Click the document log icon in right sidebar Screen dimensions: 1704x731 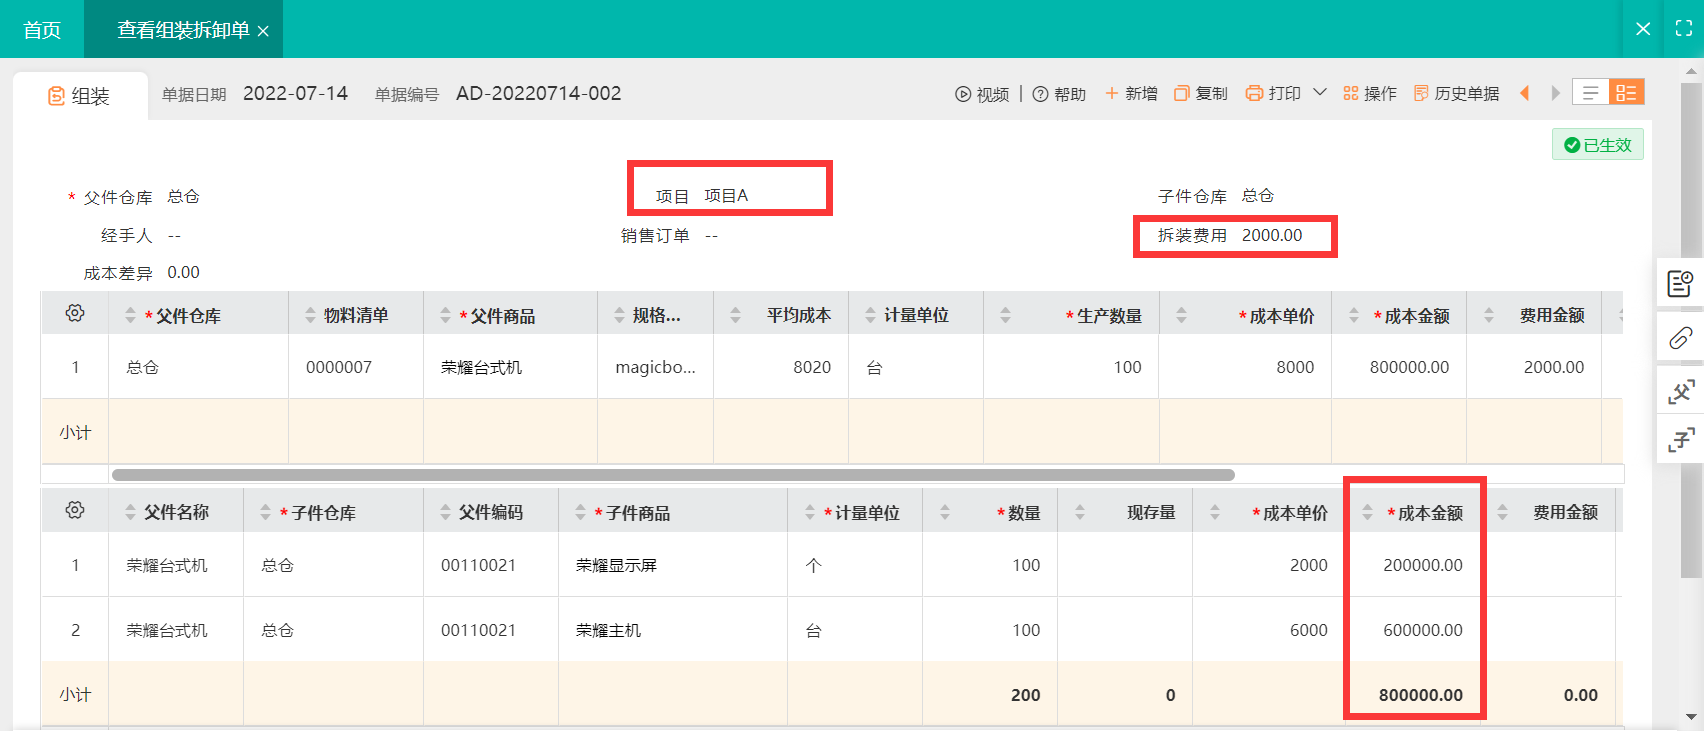[x=1680, y=284]
